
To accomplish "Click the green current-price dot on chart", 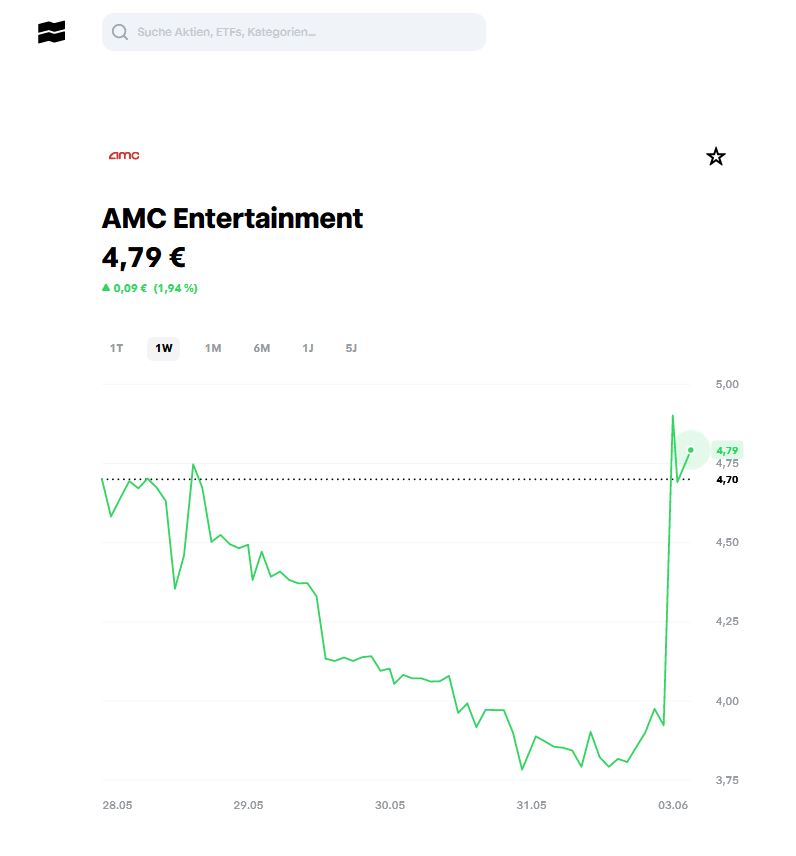I will click(690, 450).
